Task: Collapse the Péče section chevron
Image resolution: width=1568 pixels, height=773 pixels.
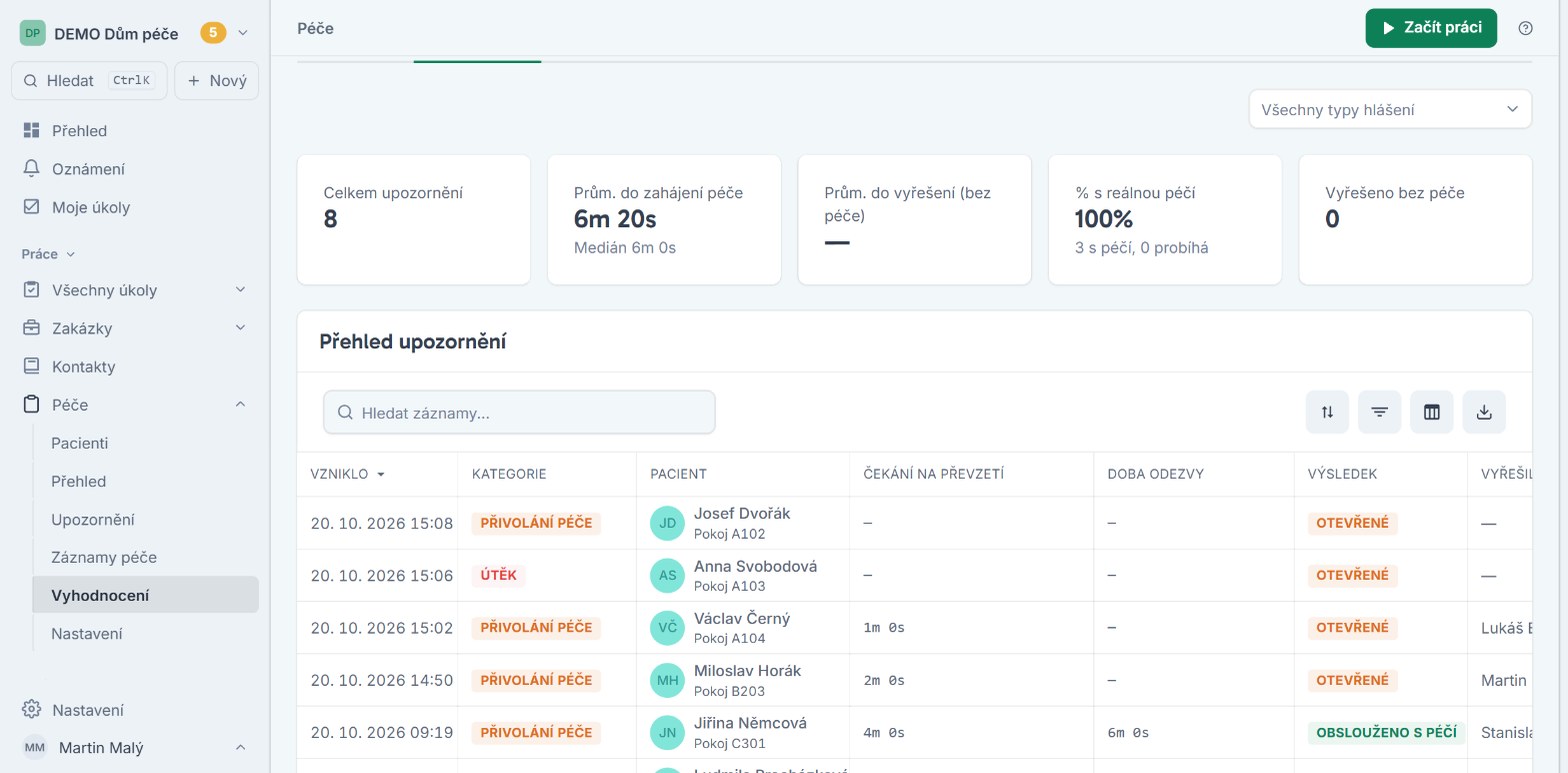Action: pyautogui.click(x=240, y=404)
